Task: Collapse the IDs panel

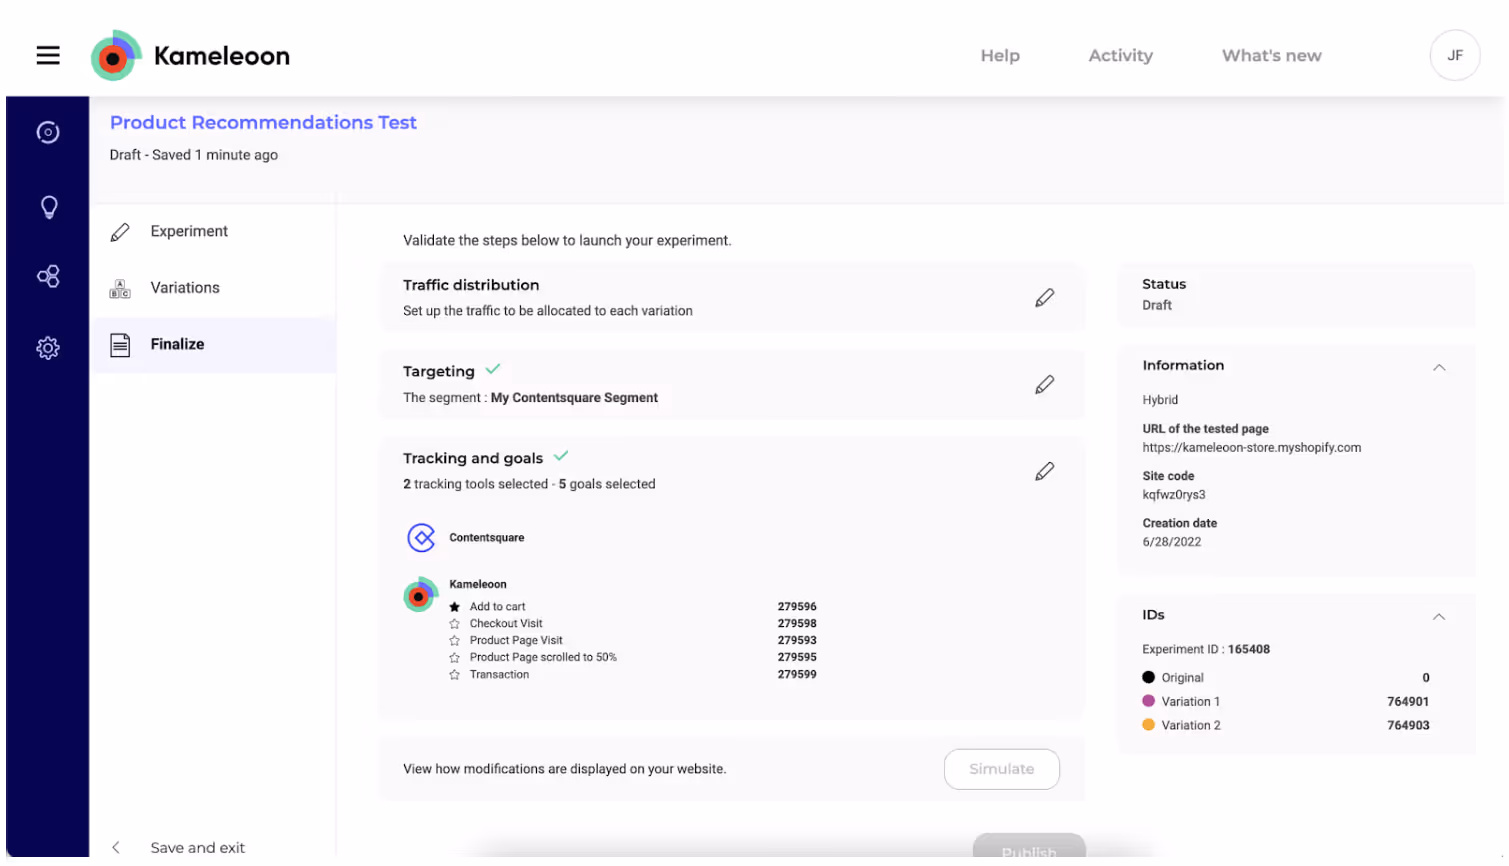Action: (1438, 616)
